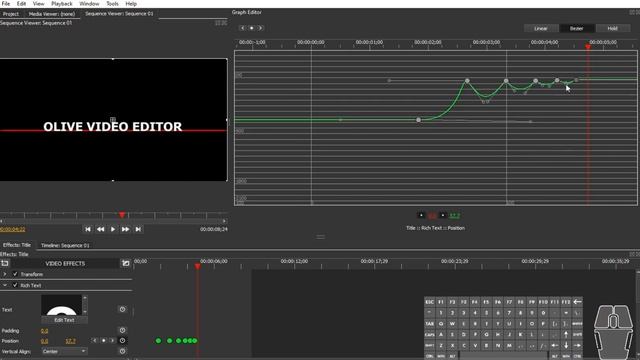This screenshot has height=360, width=640.
Task: Collapse the Rich Text effect section
Action: pyautogui.click(x=5, y=285)
